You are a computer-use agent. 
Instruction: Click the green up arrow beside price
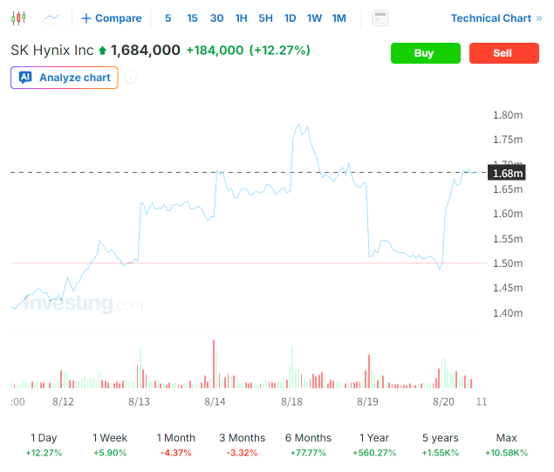[x=102, y=51]
